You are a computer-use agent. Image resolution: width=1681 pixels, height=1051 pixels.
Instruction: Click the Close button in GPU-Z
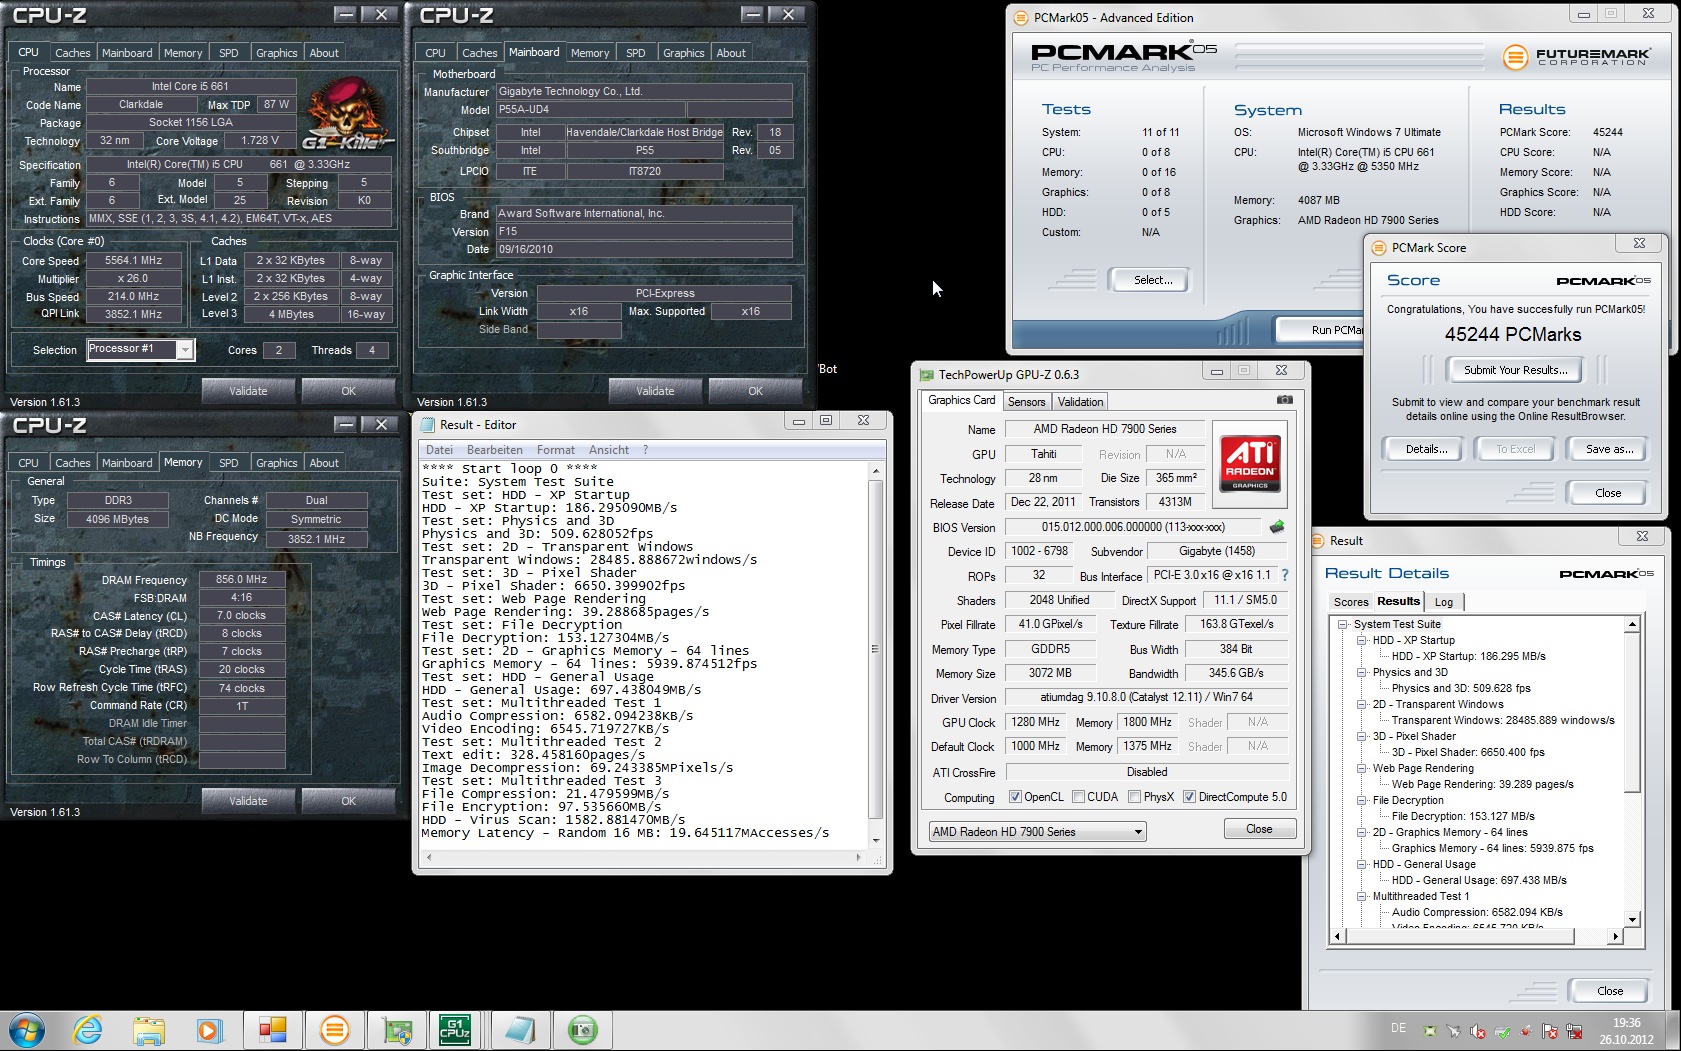(1259, 829)
